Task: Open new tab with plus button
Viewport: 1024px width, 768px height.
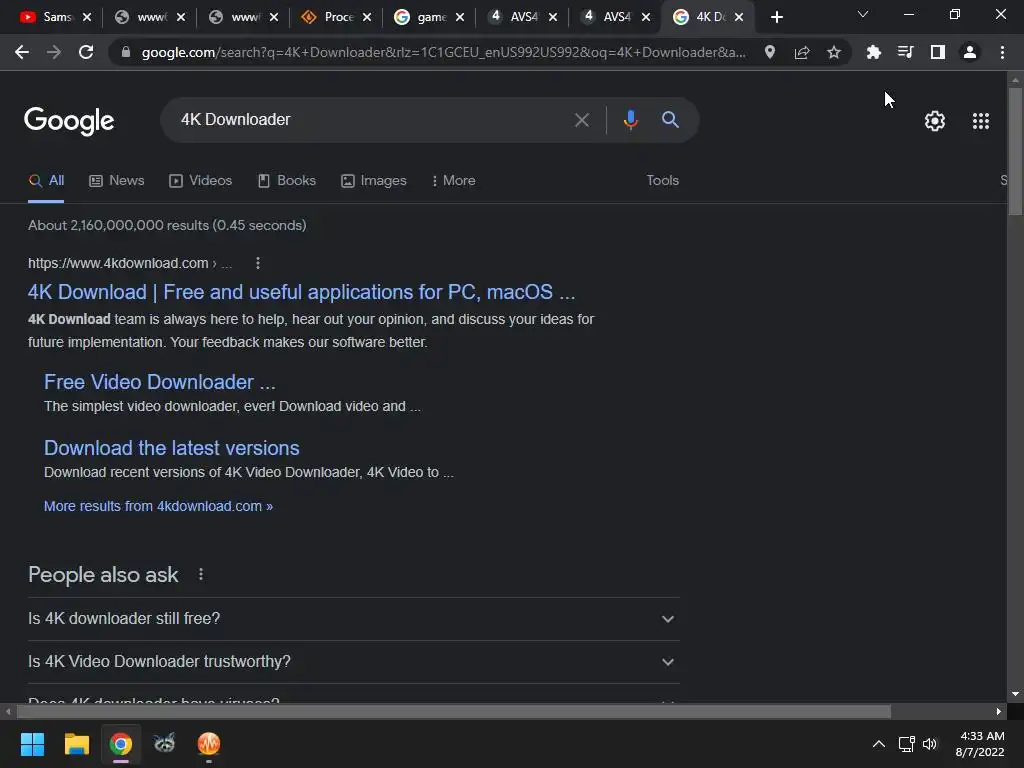Action: tap(776, 17)
